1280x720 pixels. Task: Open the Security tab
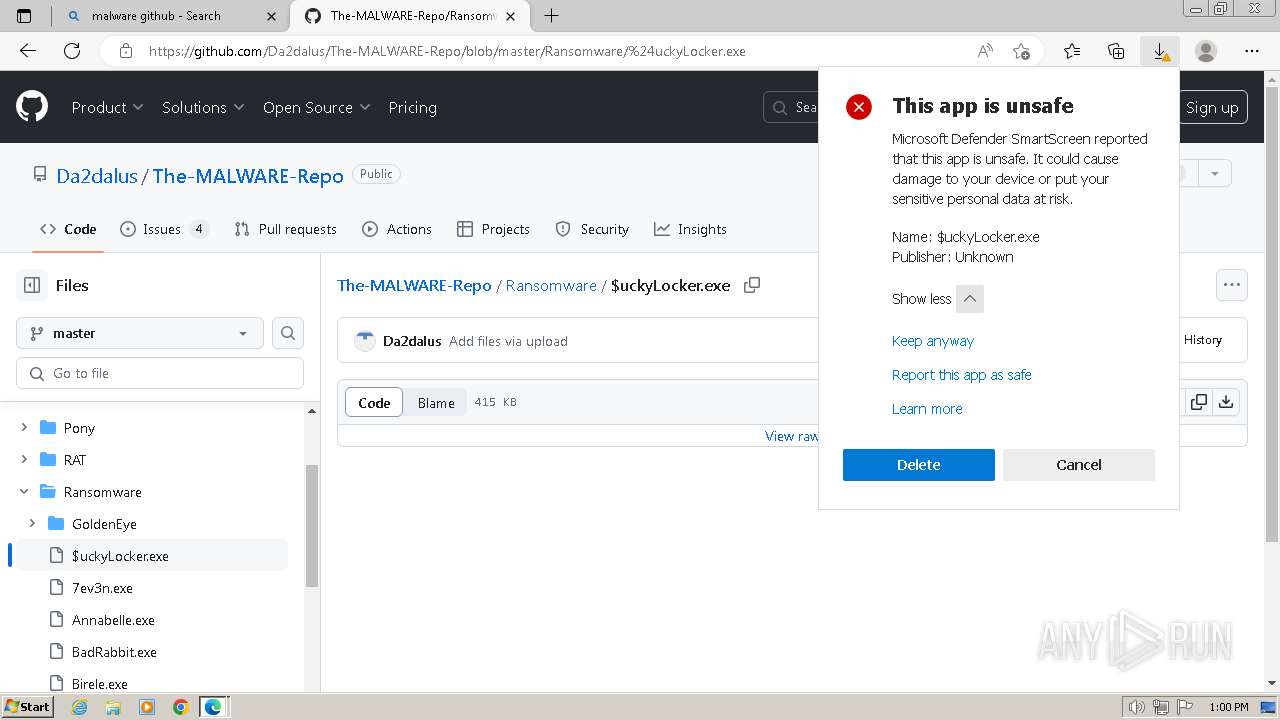tap(592, 229)
